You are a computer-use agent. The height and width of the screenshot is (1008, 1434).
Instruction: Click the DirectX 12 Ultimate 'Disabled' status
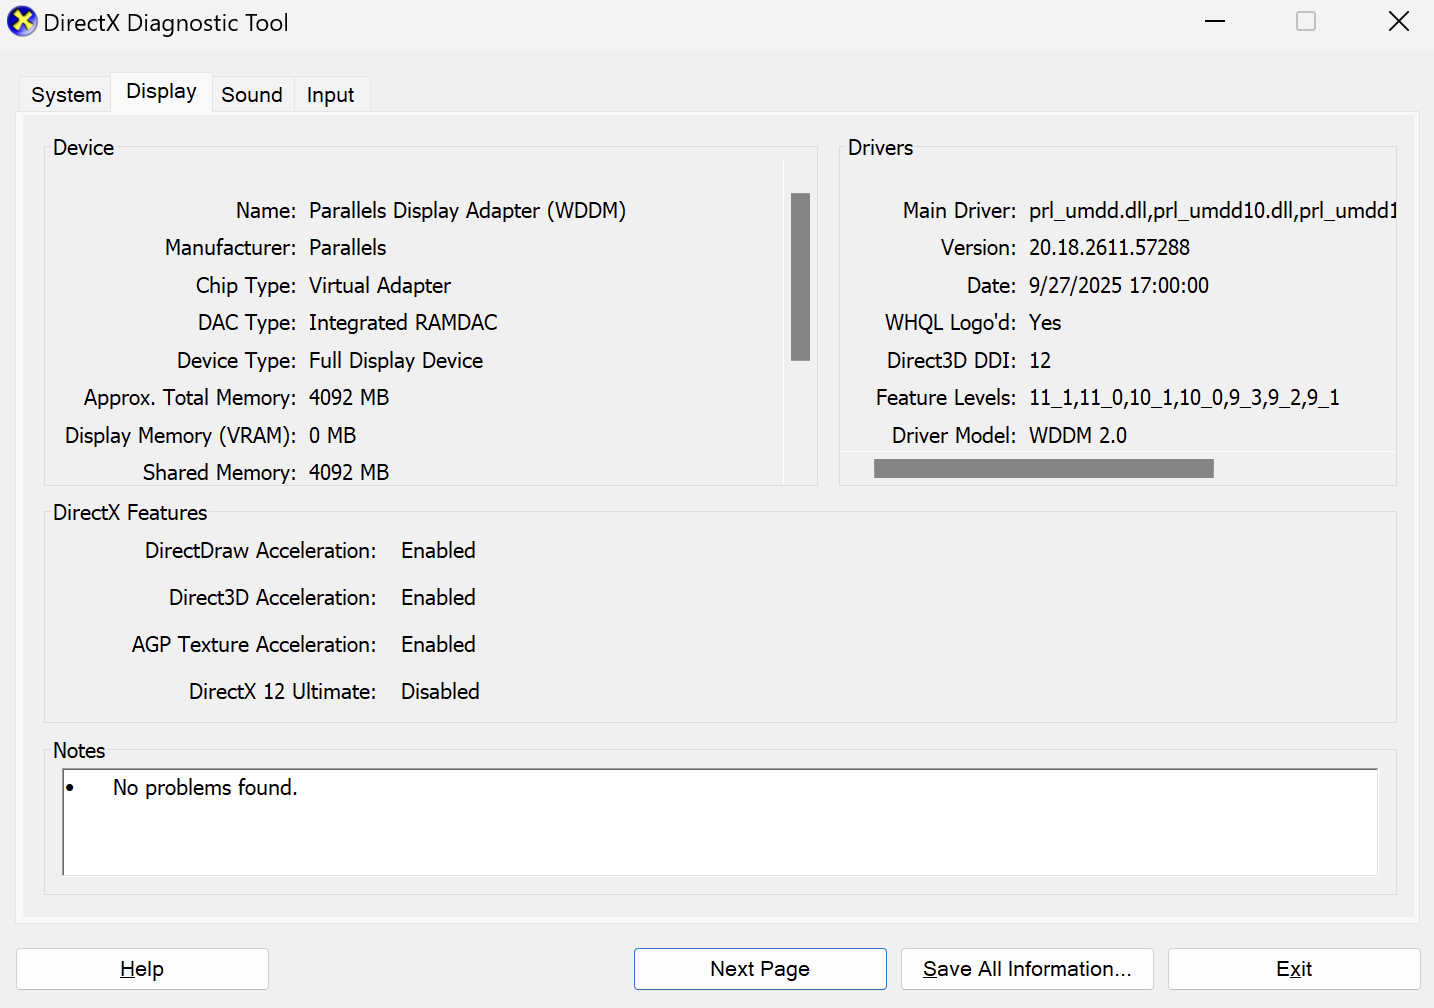440,692
